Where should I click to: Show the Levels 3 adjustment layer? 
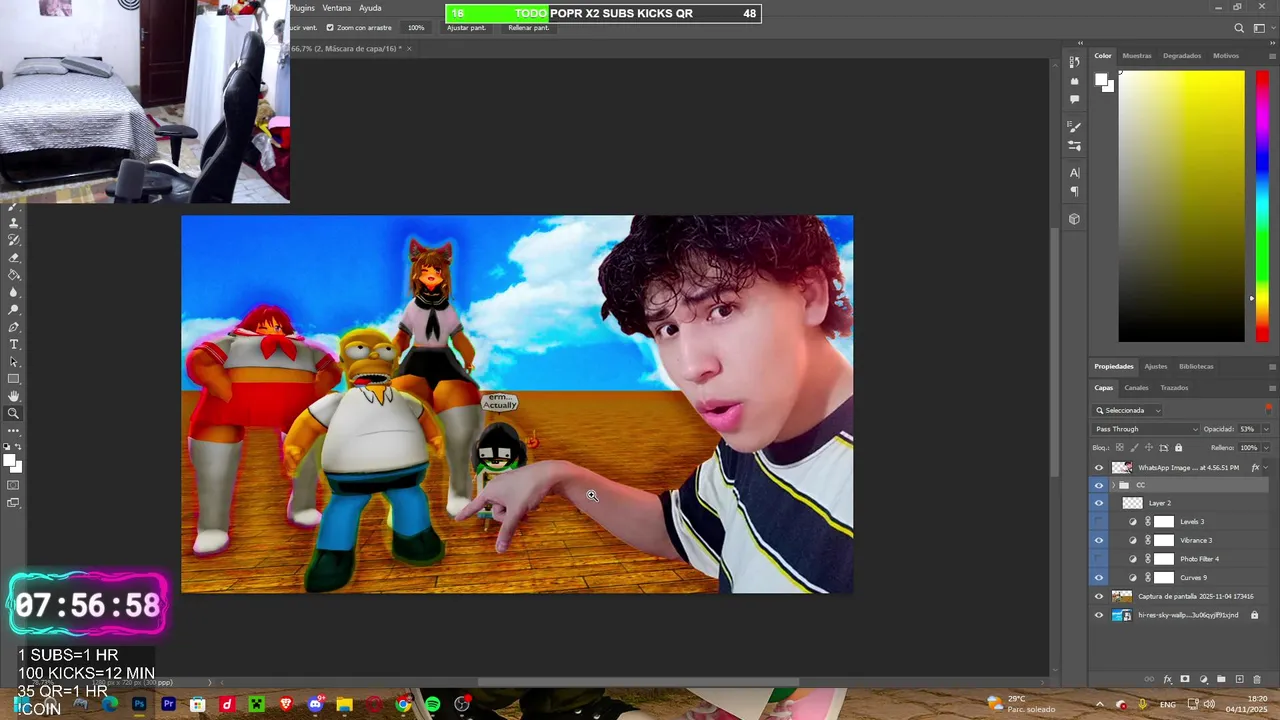1099,521
